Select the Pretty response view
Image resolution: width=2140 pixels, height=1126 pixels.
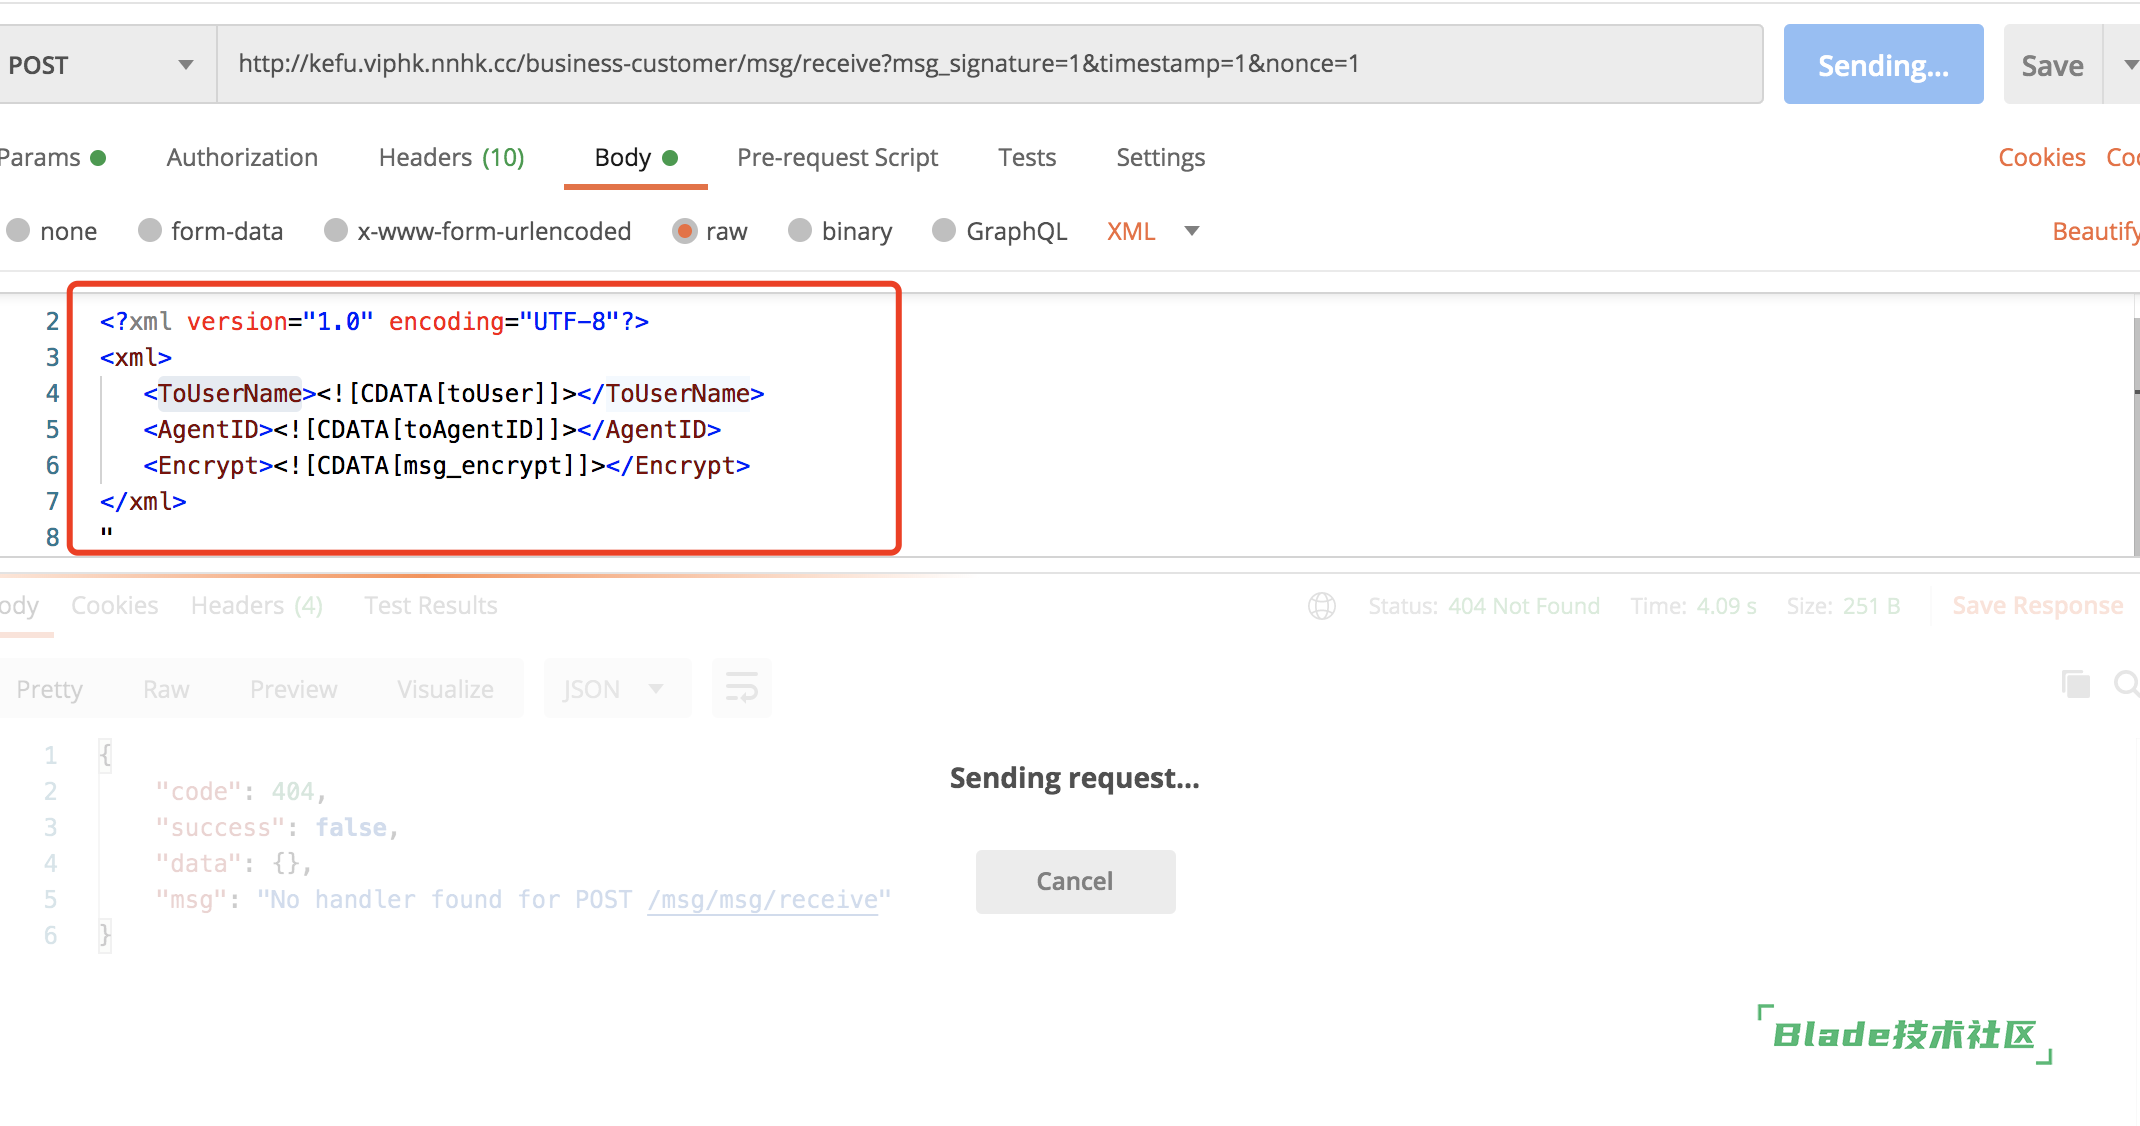pyautogui.click(x=50, y=689)
